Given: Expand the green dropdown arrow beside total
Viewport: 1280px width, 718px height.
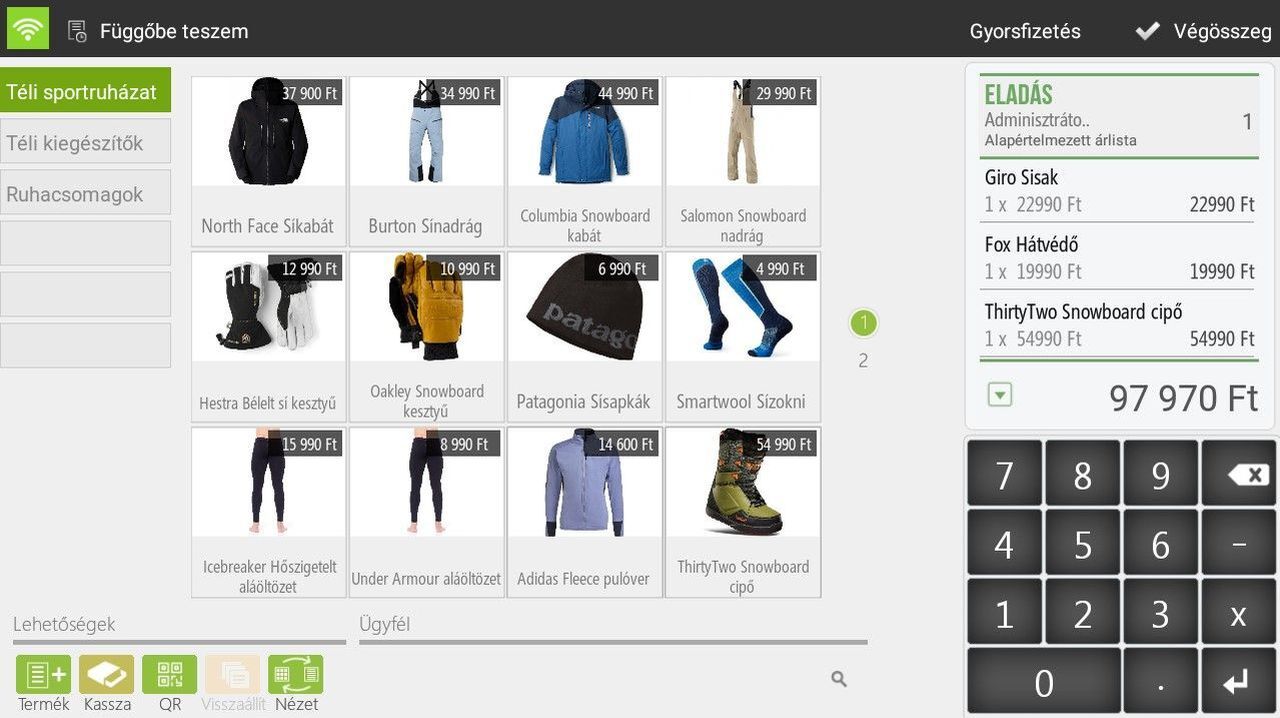Looking at the screenshot, I should (x=999, y=395).
